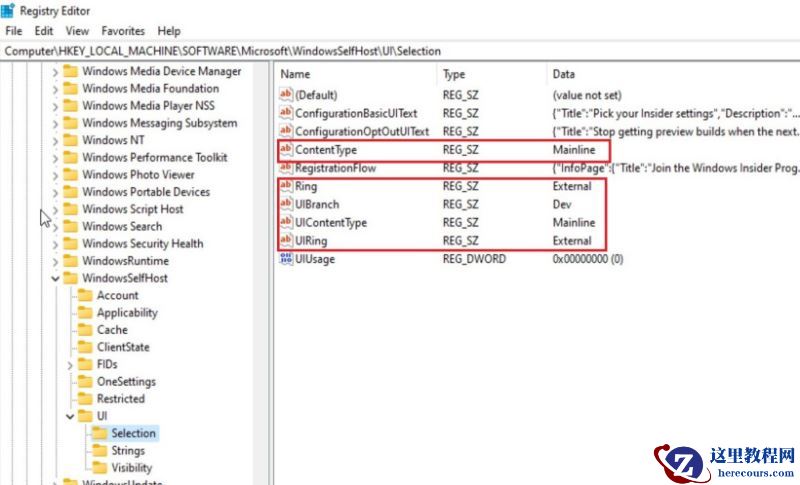Click the UIBranch string value icon
This screenshot has width=800, height=485.
coord(286,204)
